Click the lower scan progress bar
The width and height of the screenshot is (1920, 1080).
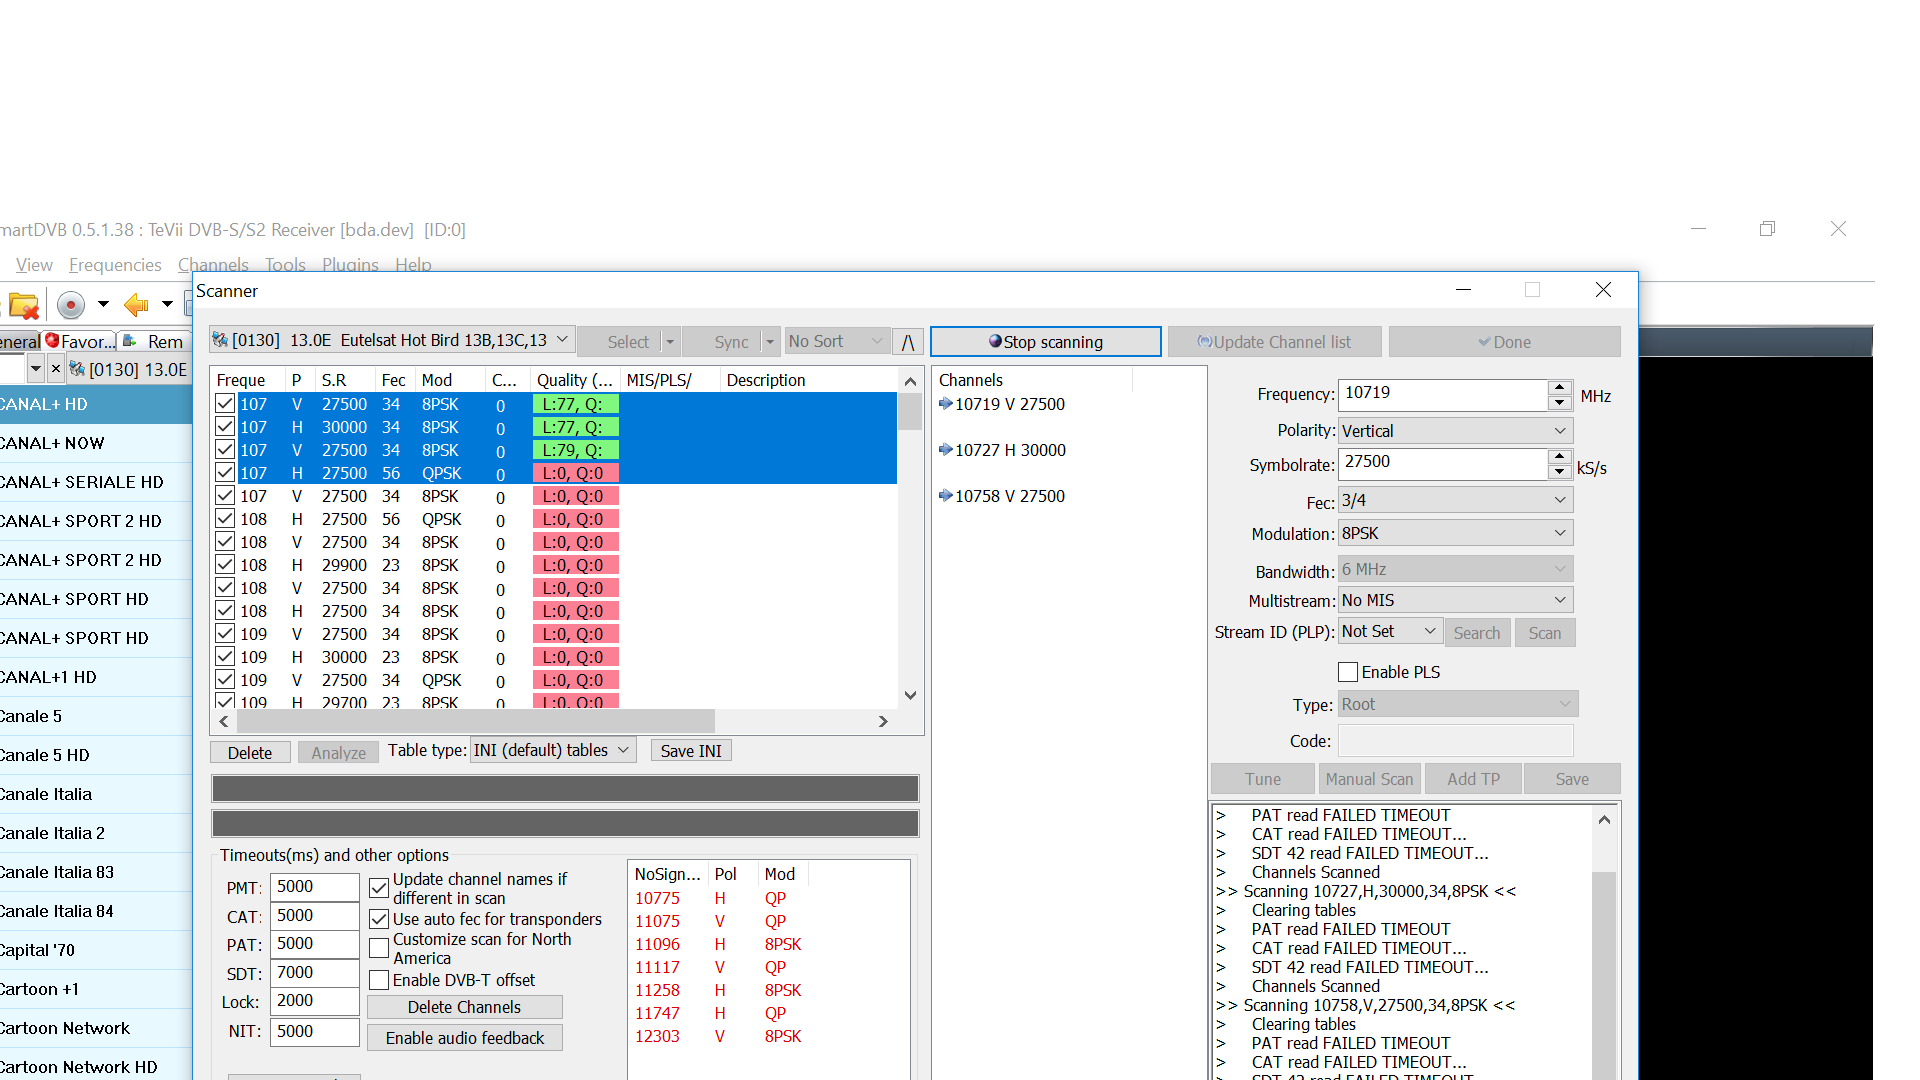(565, 824)
